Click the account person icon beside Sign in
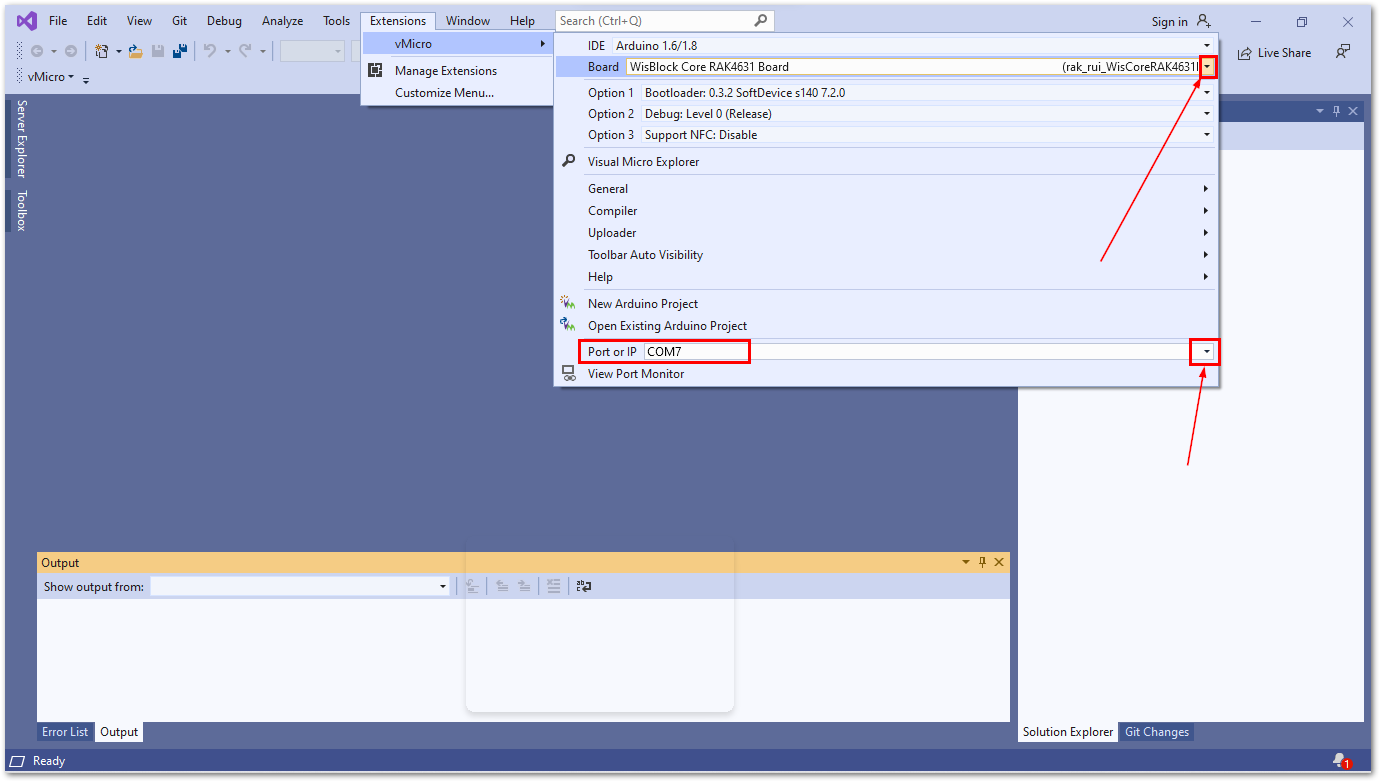This screenshot has width=1380, height=782. tap(1203, 21)
